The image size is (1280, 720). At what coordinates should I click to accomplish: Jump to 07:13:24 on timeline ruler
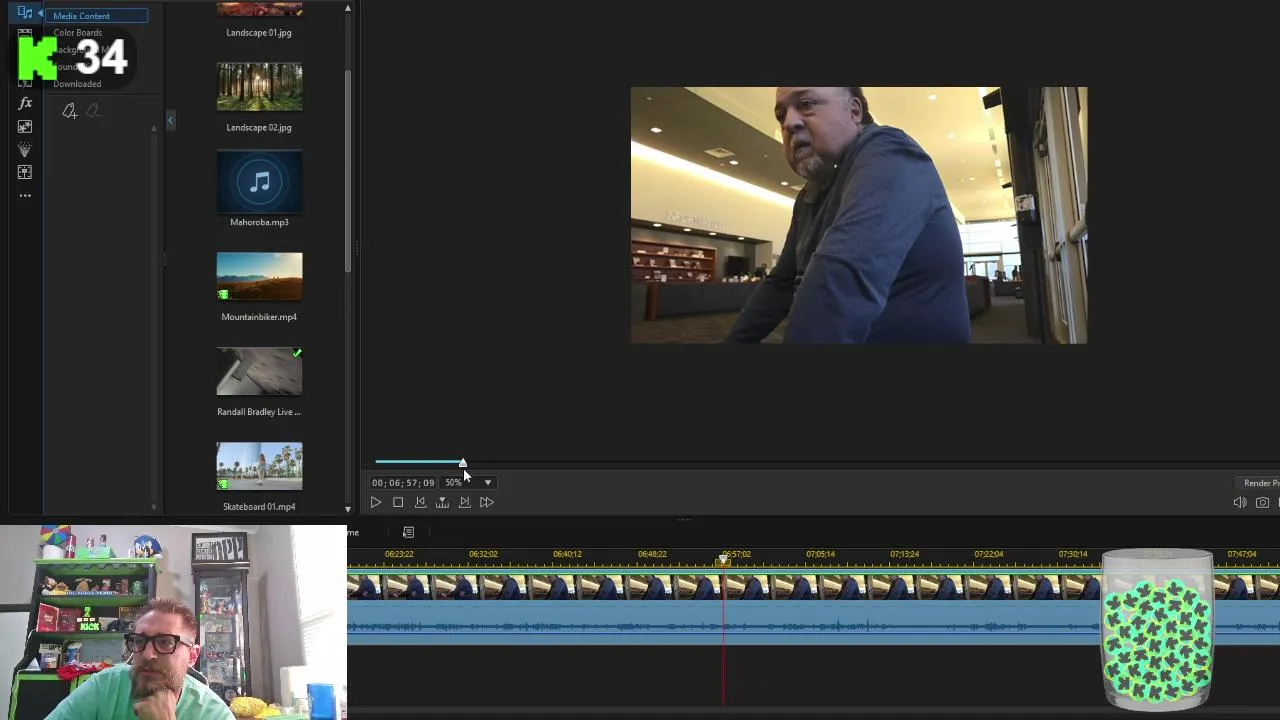coord(904,554)
